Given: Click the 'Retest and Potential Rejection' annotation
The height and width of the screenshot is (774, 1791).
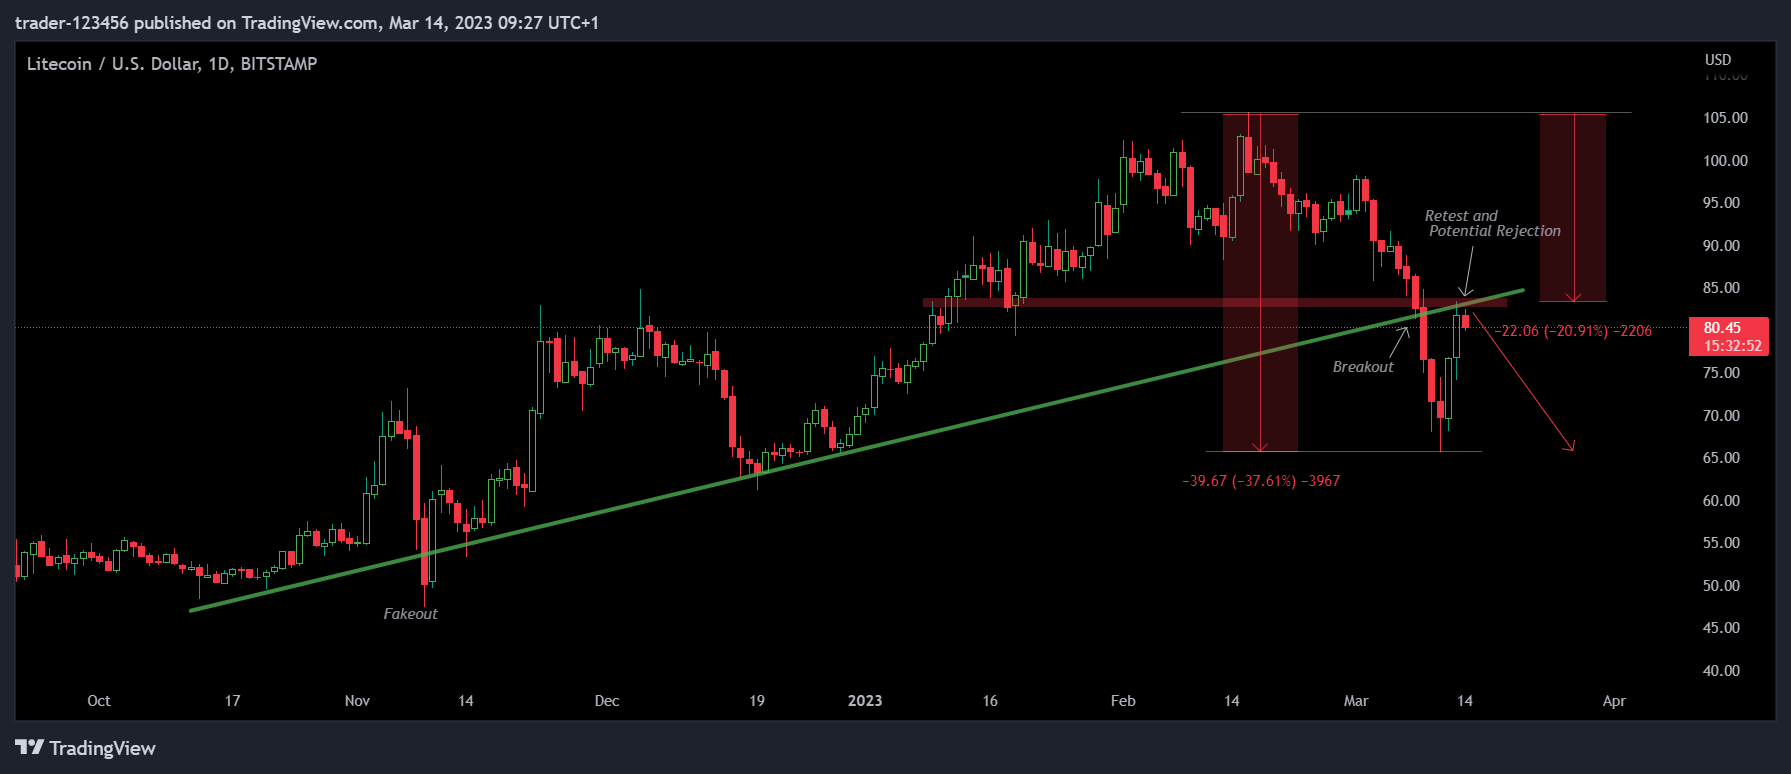Looking at the screenshot, I should click(x=1492, y=223).
